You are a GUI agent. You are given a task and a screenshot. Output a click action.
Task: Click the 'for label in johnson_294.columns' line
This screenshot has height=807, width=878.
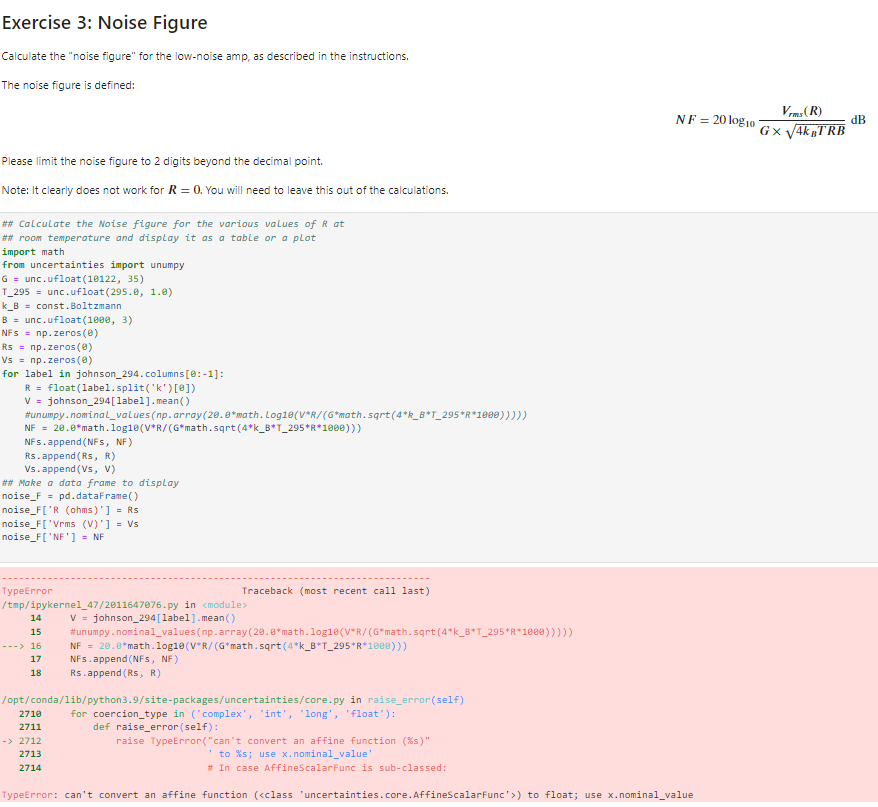[x=113, y=374]
